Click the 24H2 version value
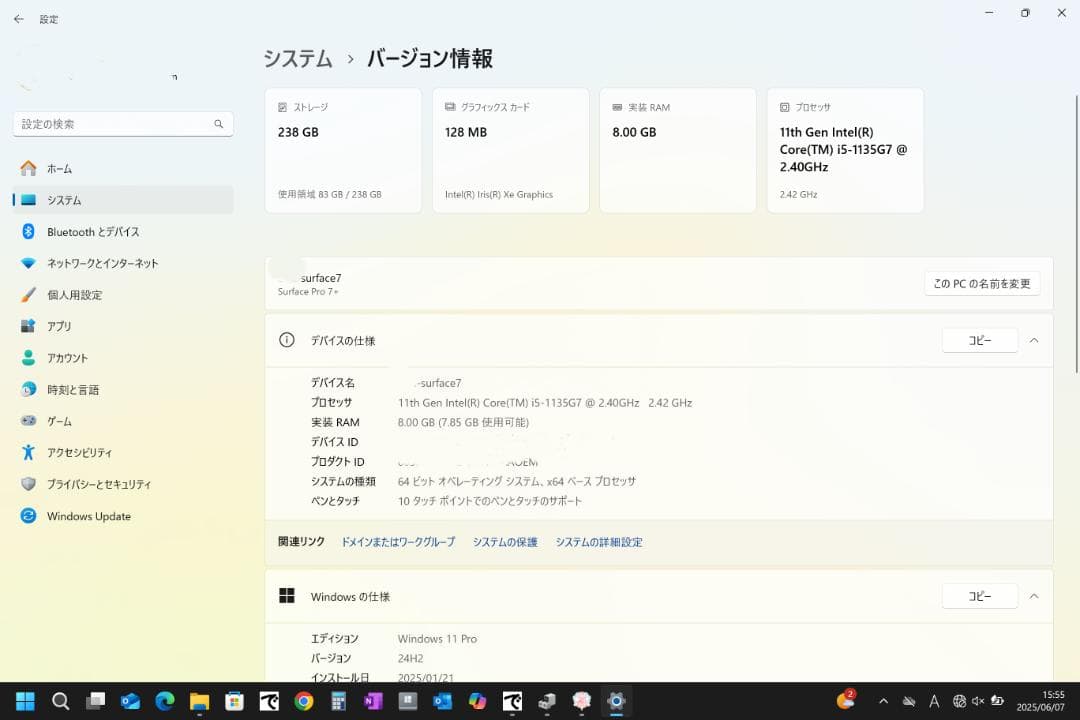The width and height of the screenshot is (1080, 720). 411,659
